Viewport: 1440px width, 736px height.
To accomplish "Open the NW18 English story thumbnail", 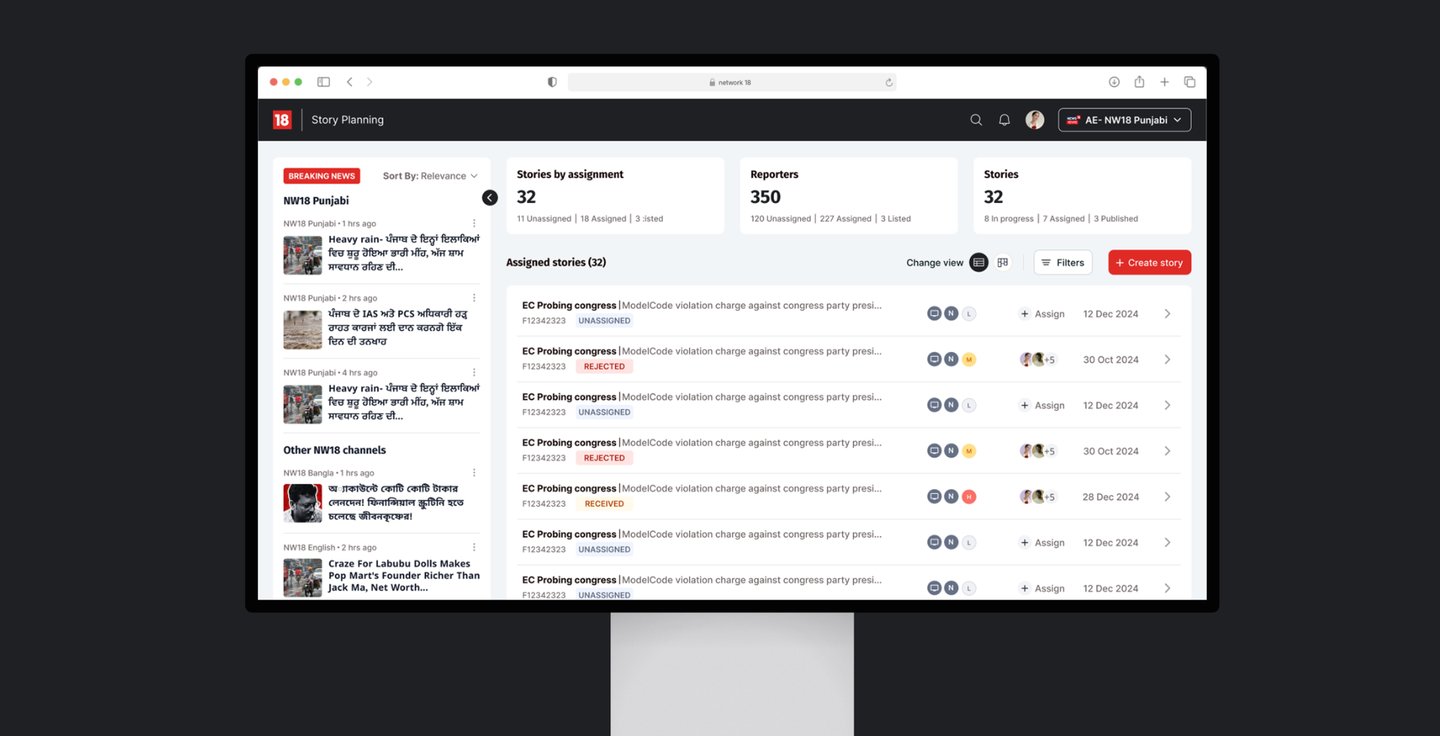I will (x=302, y=578).
